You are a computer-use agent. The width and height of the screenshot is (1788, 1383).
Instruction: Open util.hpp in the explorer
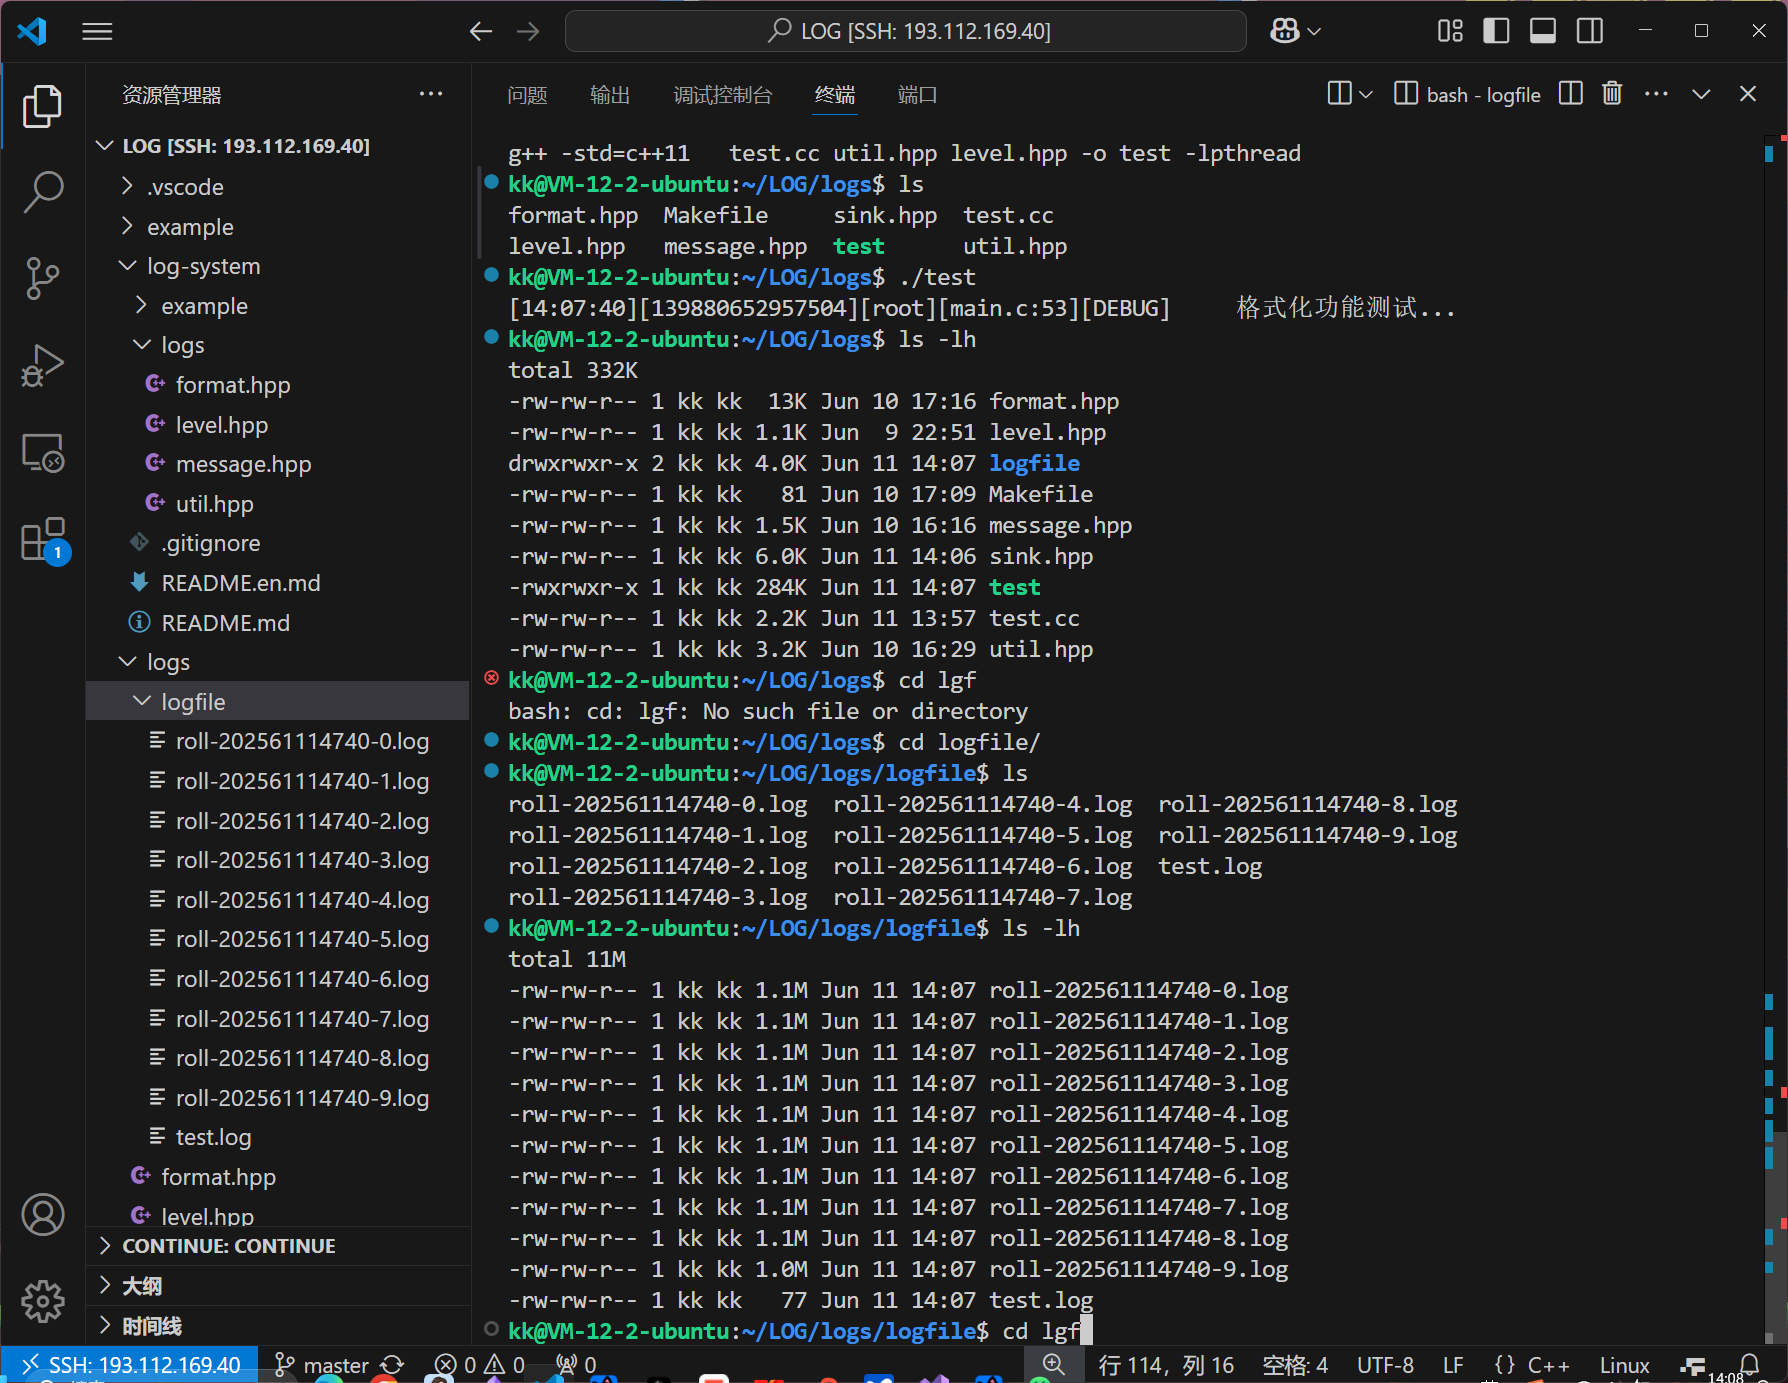pos(278,504)
